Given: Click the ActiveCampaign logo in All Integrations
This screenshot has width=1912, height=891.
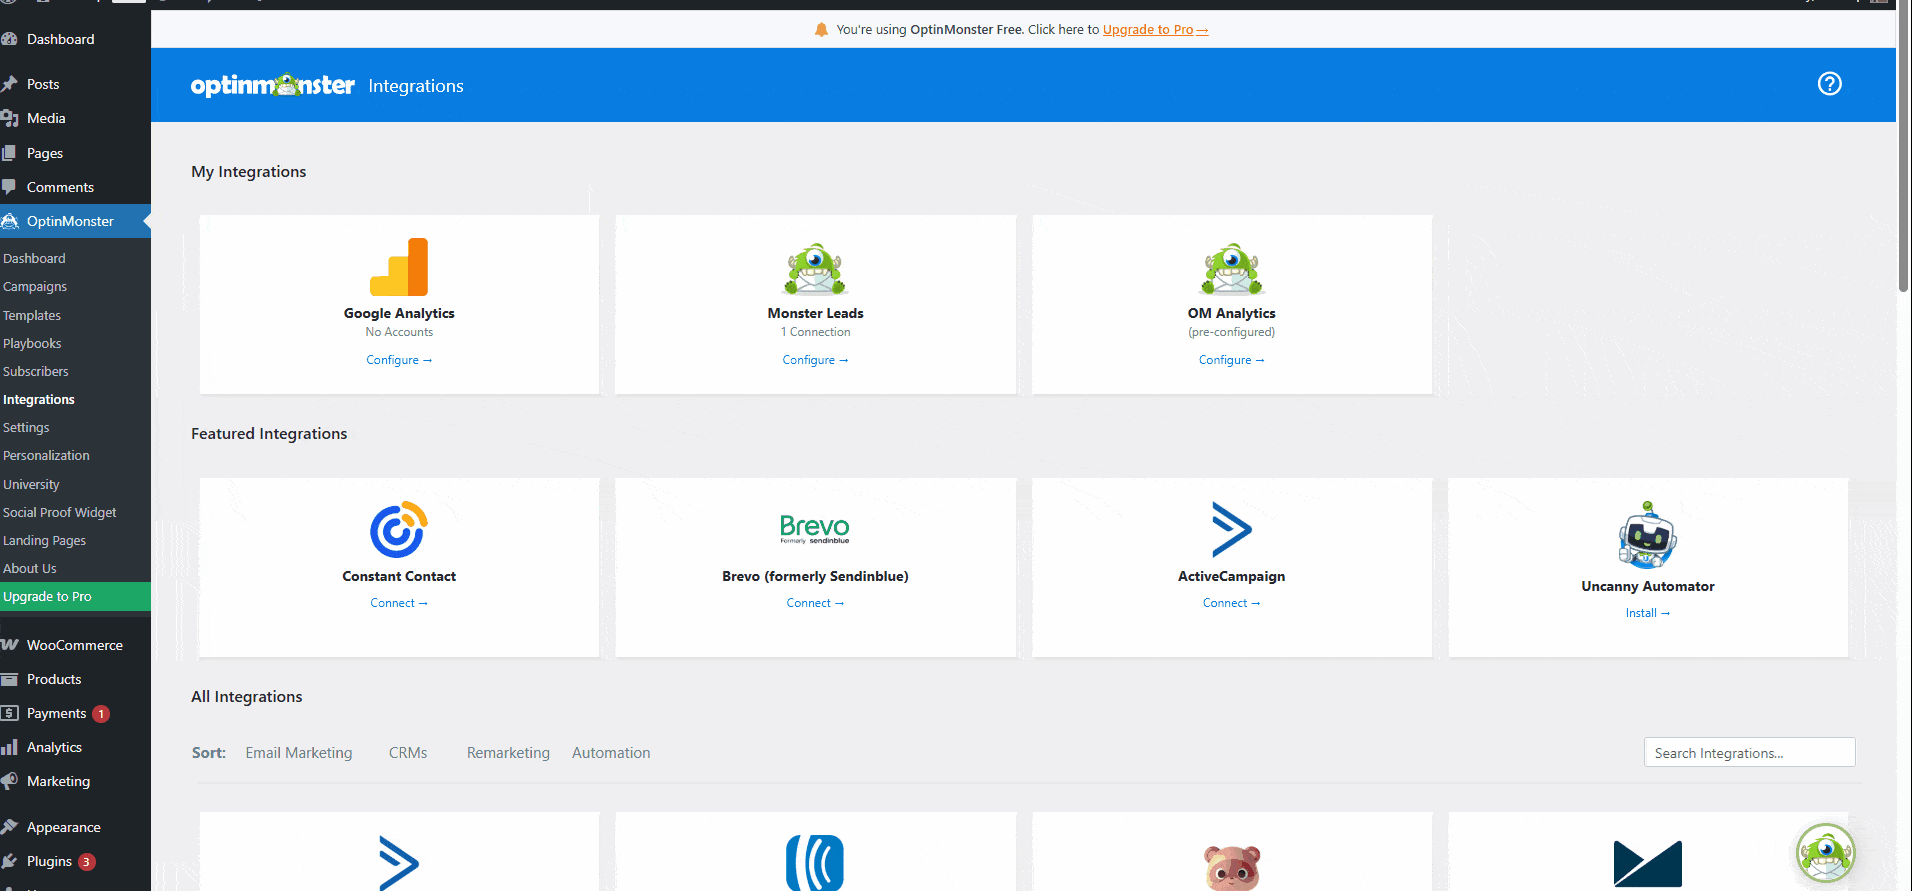Looking at the screenshot, I should click(x=399, y=862).
